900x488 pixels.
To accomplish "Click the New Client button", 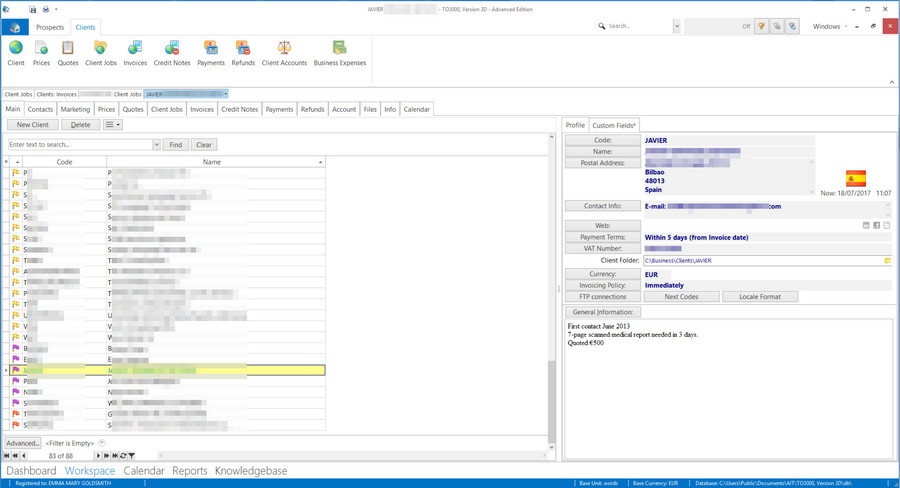I will coord(33,125).
